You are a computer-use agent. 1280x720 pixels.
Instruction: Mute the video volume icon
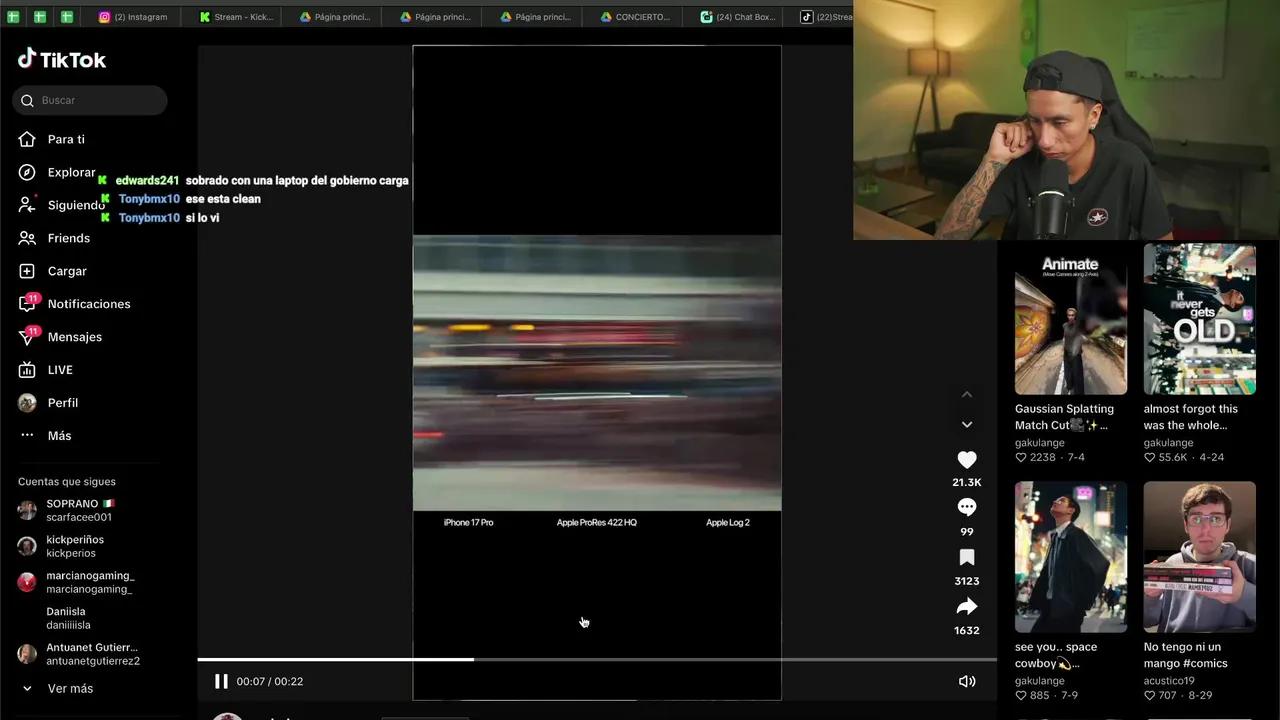click(x=967, y=681)
